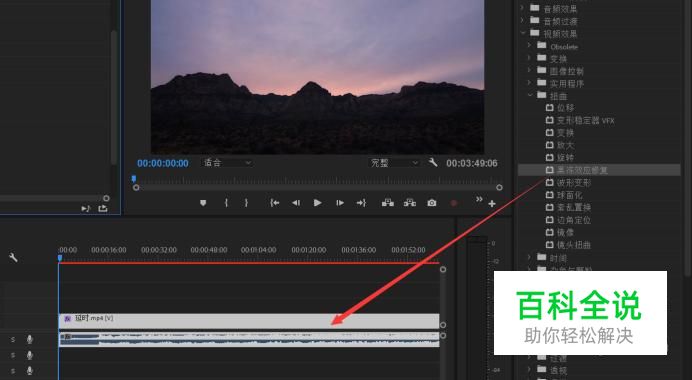Image resolution: width=692 pixels, height=380 pixels.
Task: Click timeline ruler at 00:00:48:00
Action: click(209, 250)
